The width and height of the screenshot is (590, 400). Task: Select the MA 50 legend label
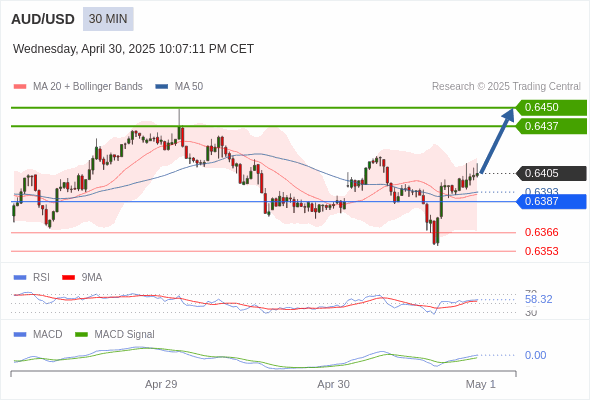click(189, 87)
